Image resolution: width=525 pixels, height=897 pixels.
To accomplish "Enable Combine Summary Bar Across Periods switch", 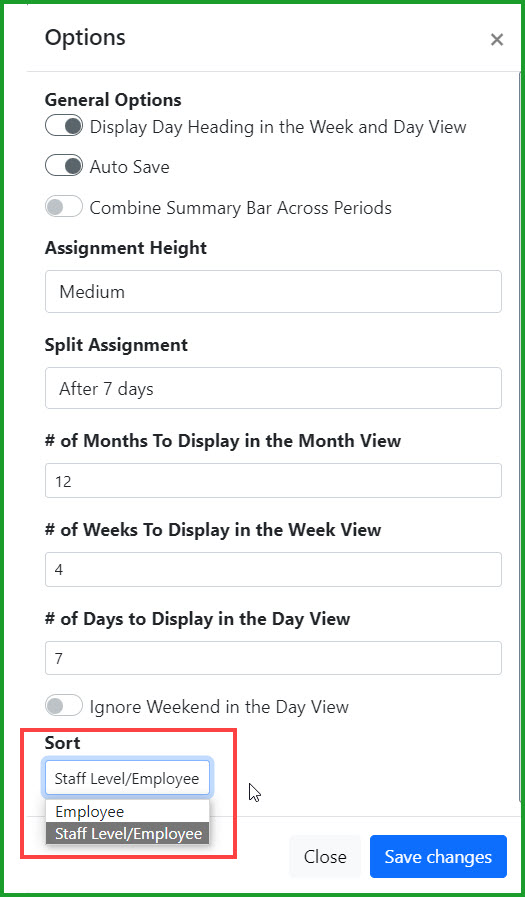I will point(64,207).
